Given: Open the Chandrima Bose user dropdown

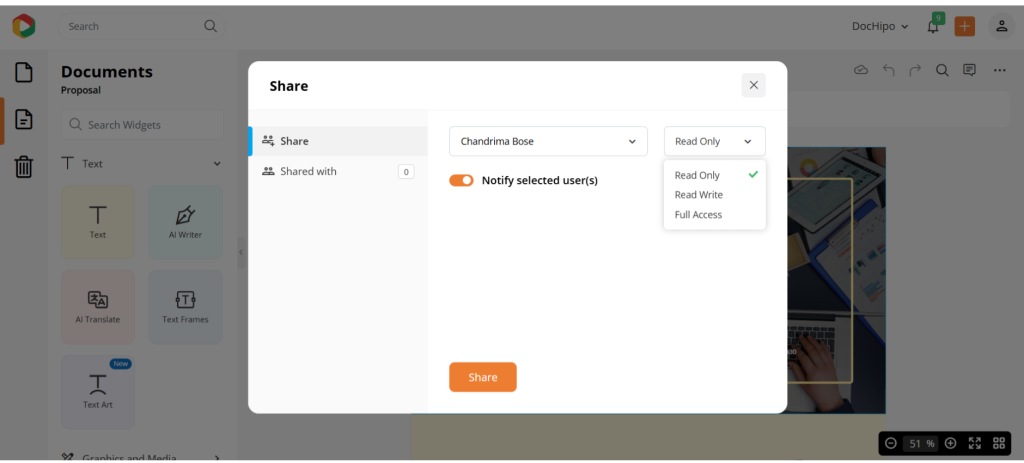Looking at the screenshot, I should click(x=547, y=141).
